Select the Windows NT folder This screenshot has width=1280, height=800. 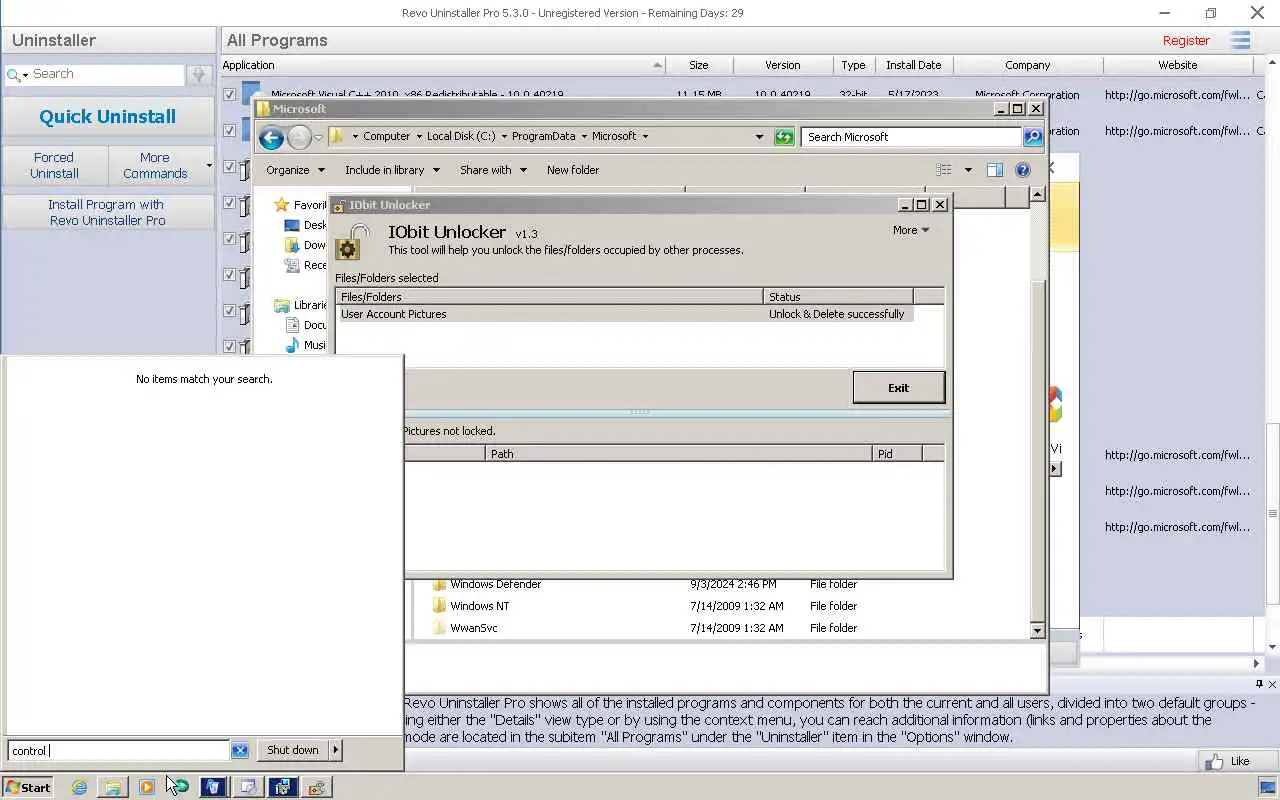click(471, 606)
